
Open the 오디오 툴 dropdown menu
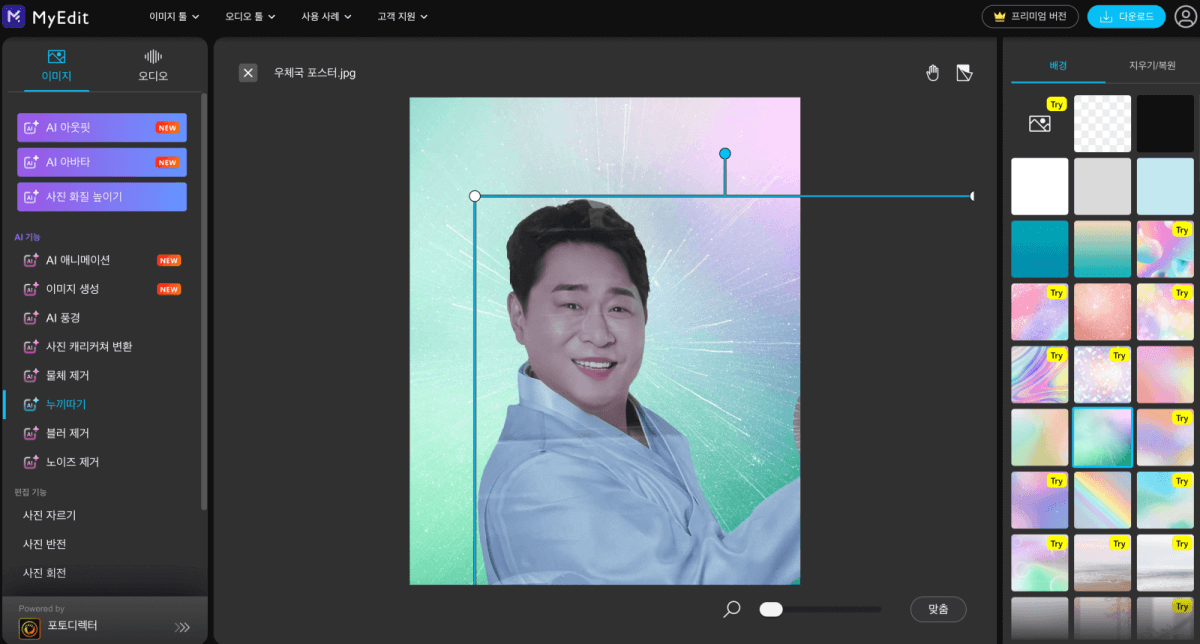coord(250,16)
